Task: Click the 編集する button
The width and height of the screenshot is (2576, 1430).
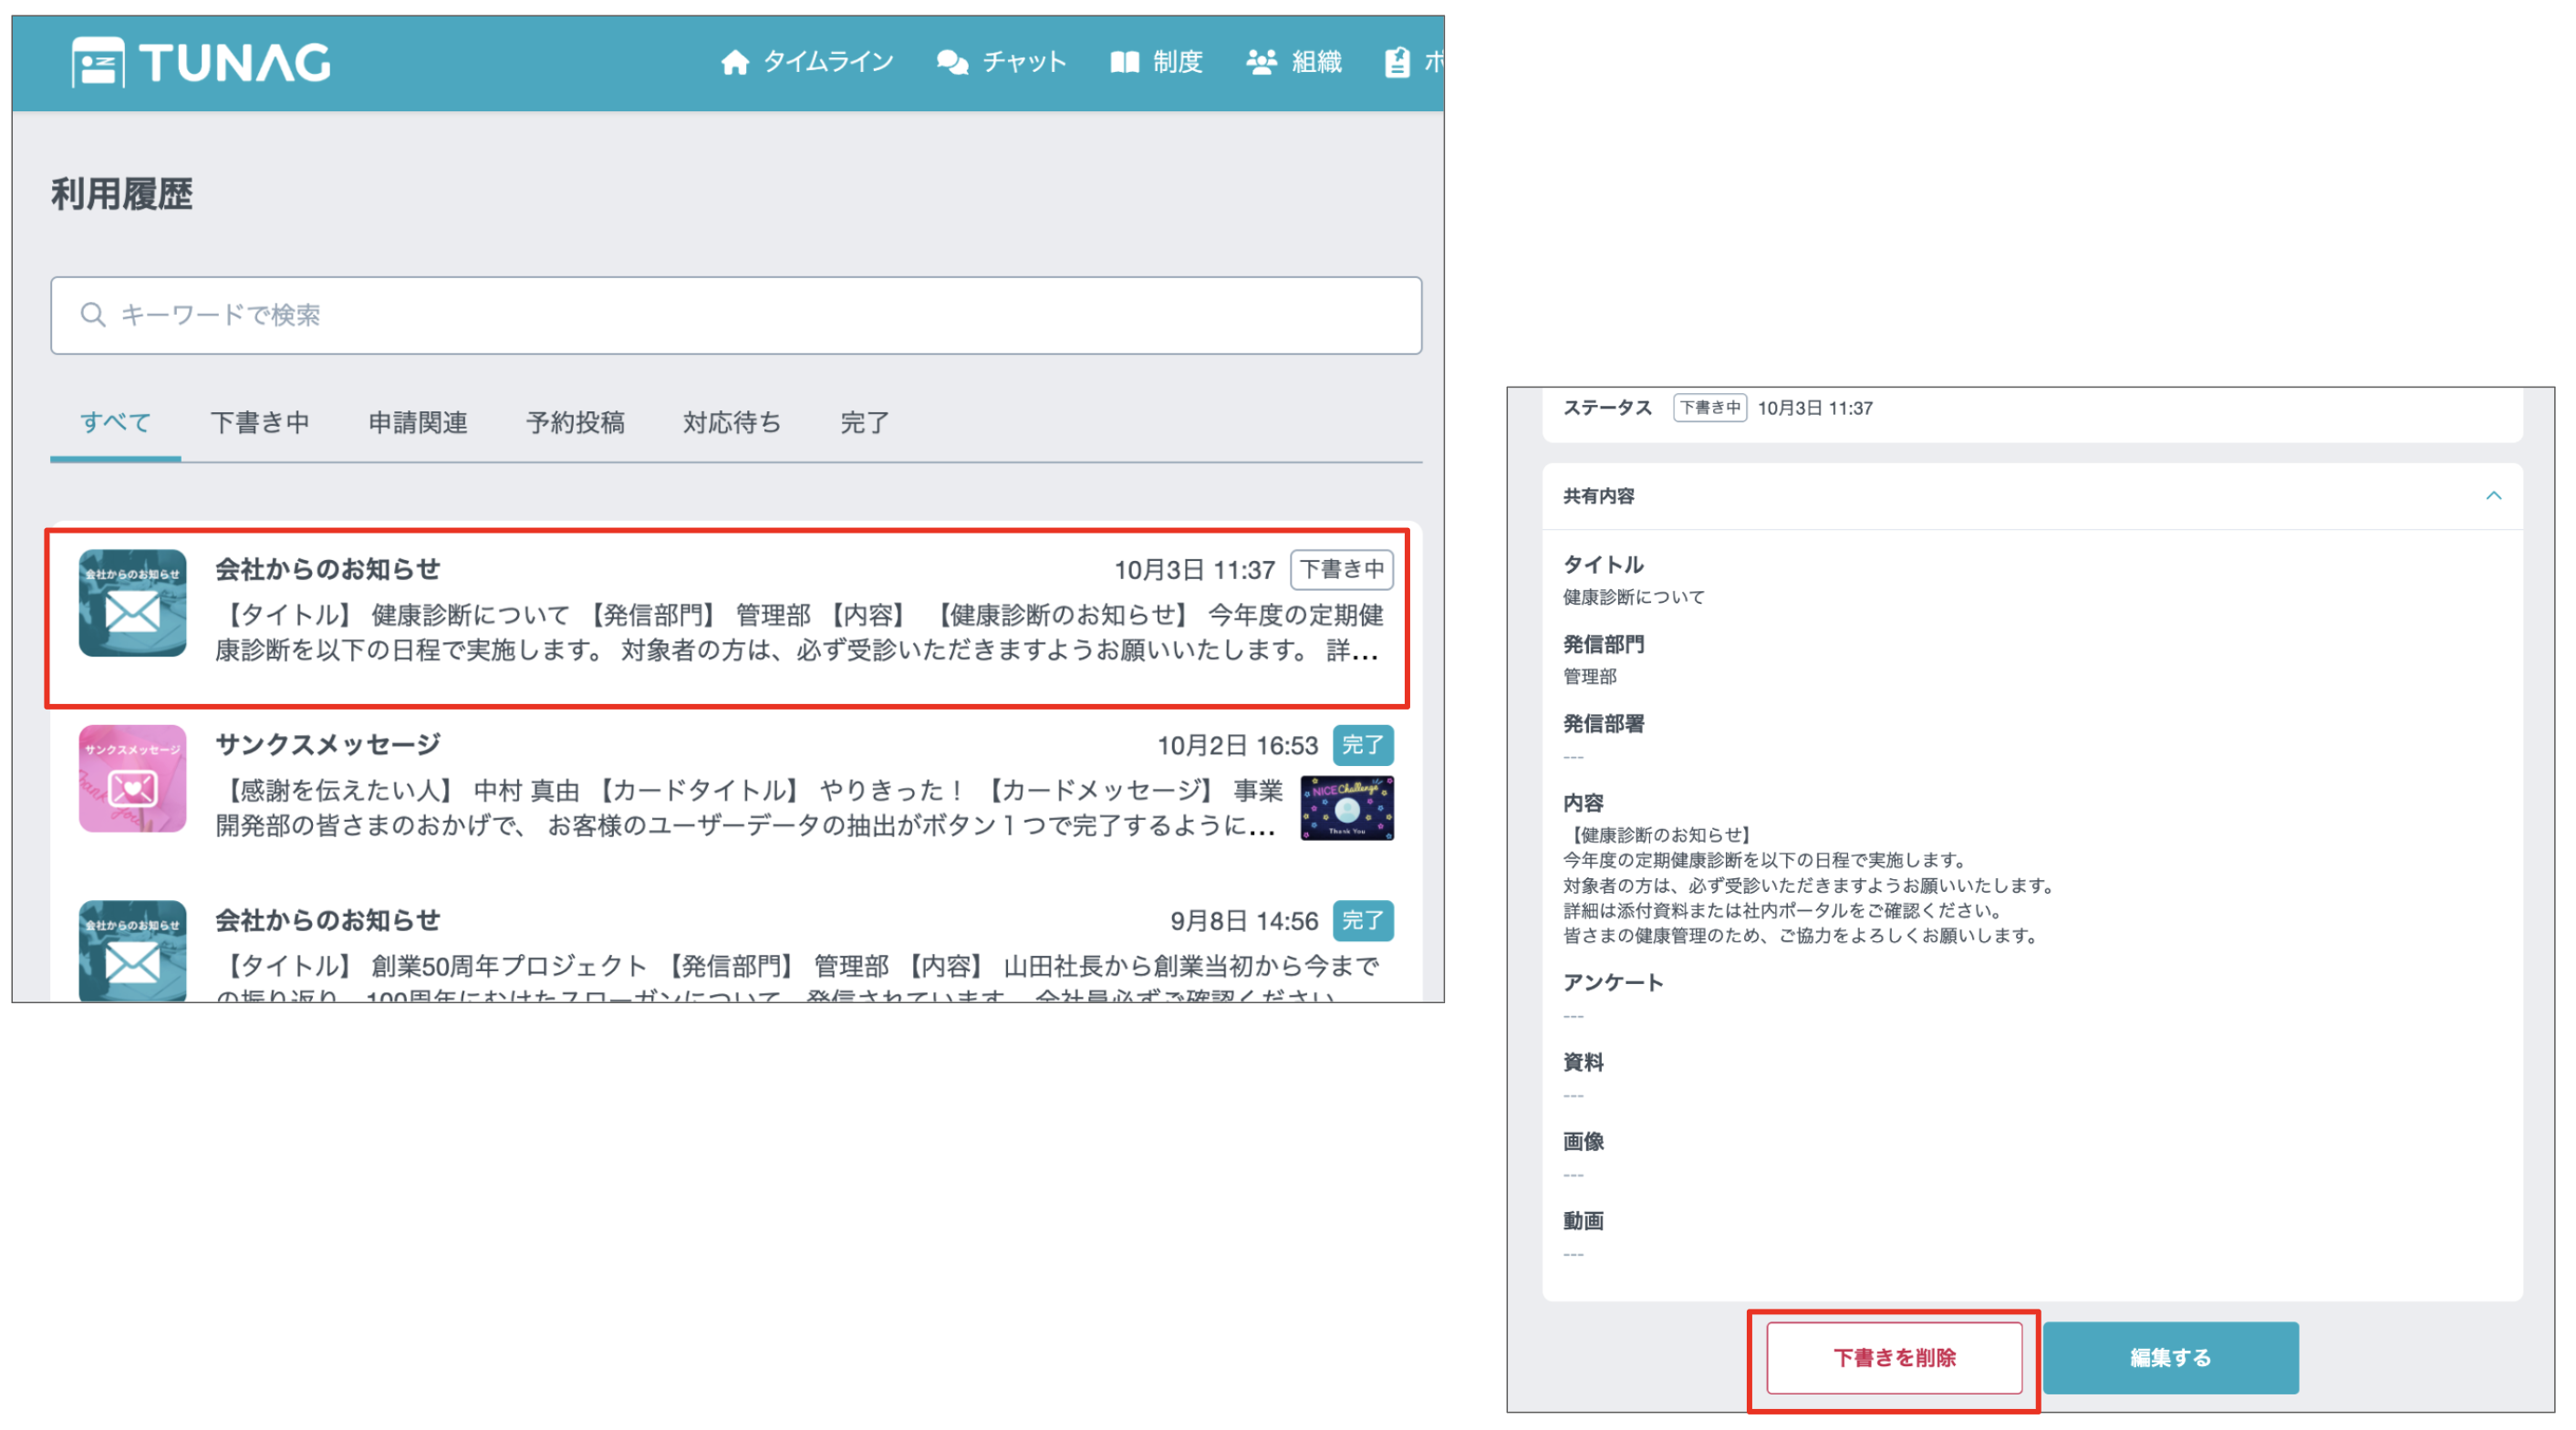Action: coord(2170,1357)
